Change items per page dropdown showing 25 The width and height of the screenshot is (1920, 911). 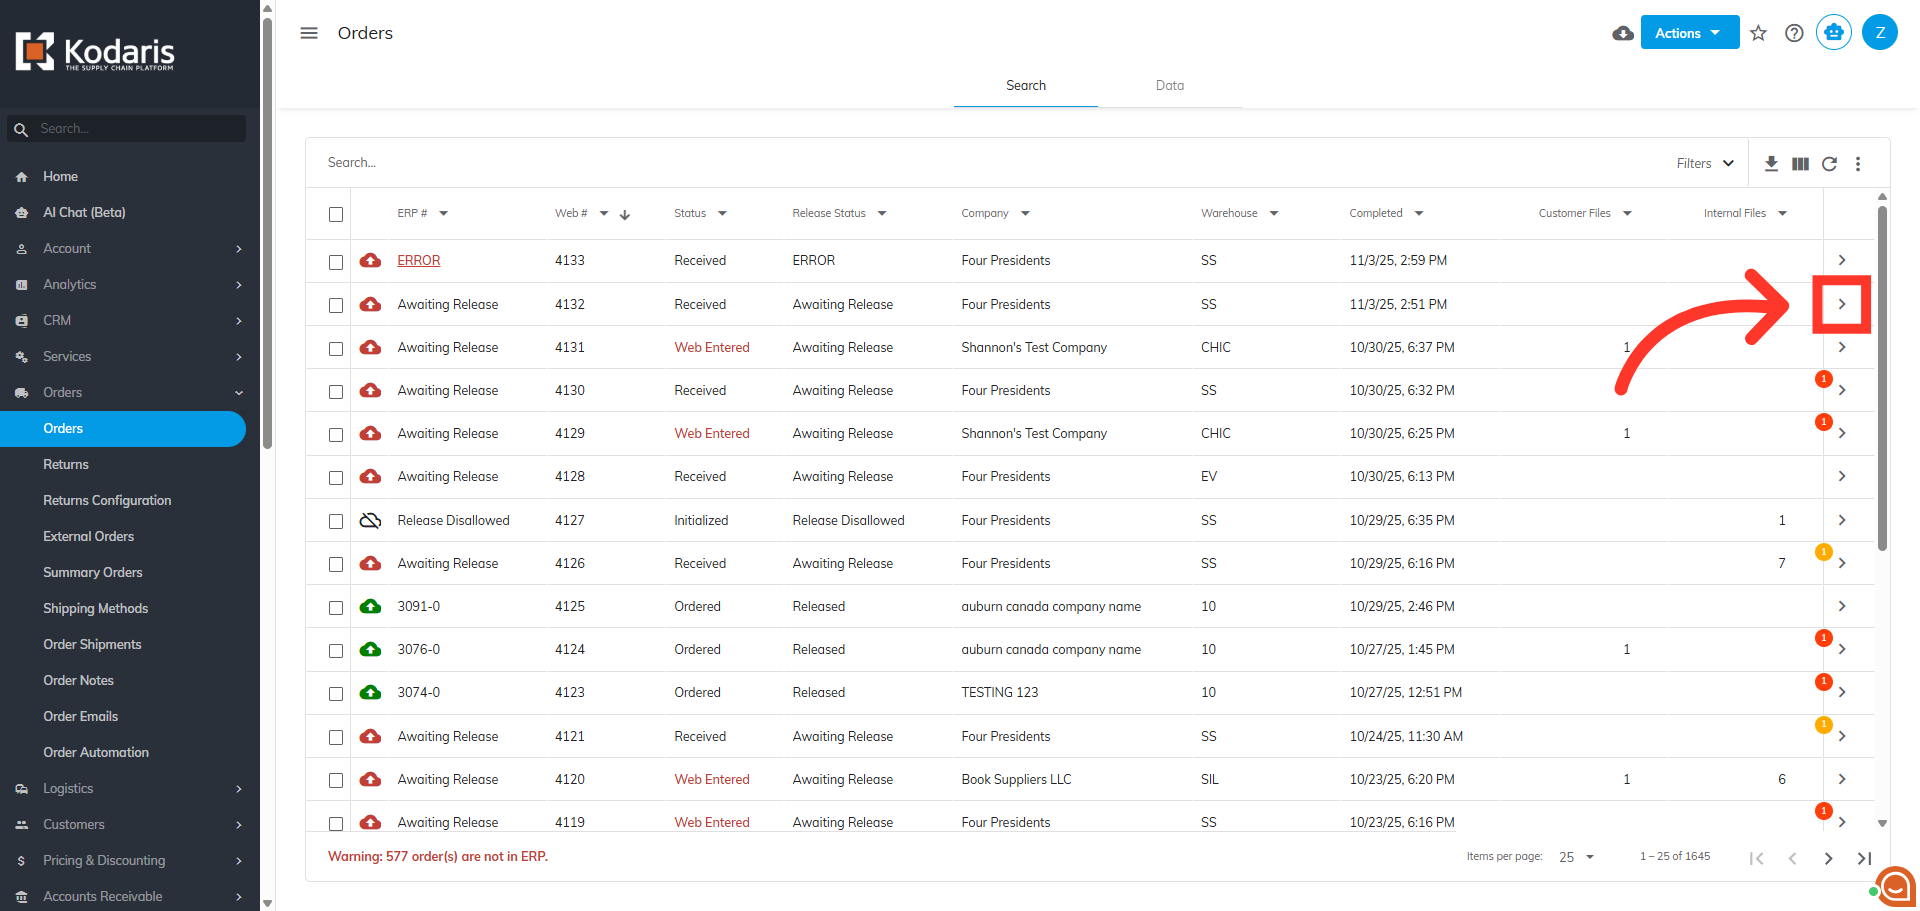pos(1577,857)
